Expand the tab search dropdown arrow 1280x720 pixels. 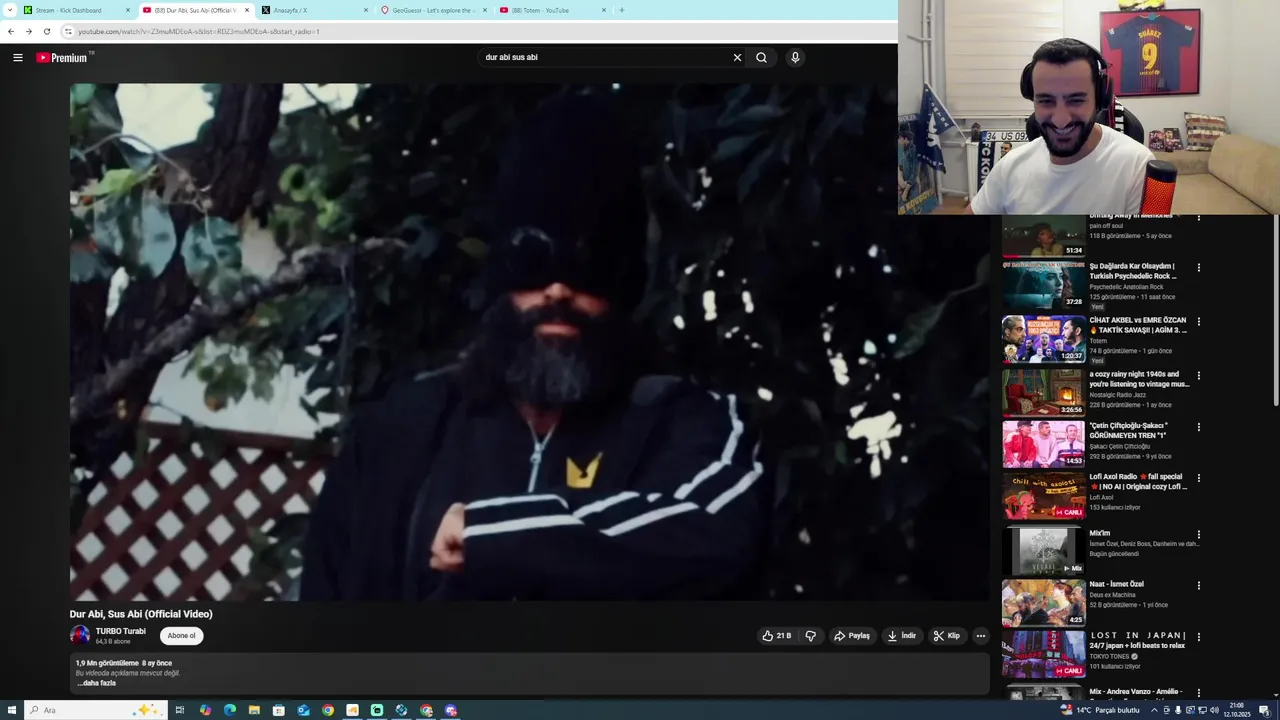coord(9,10)
